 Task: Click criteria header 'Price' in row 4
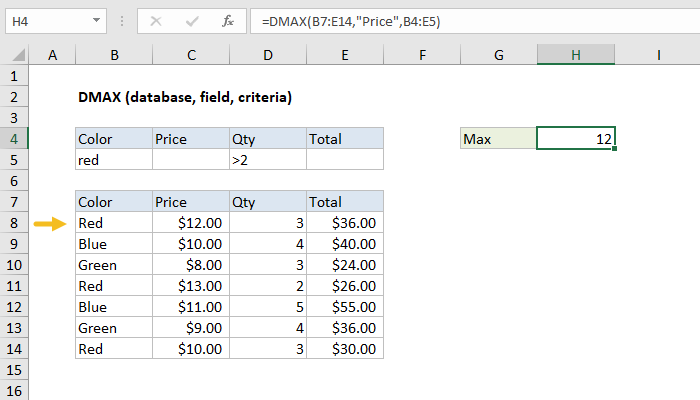click(191, 139)
